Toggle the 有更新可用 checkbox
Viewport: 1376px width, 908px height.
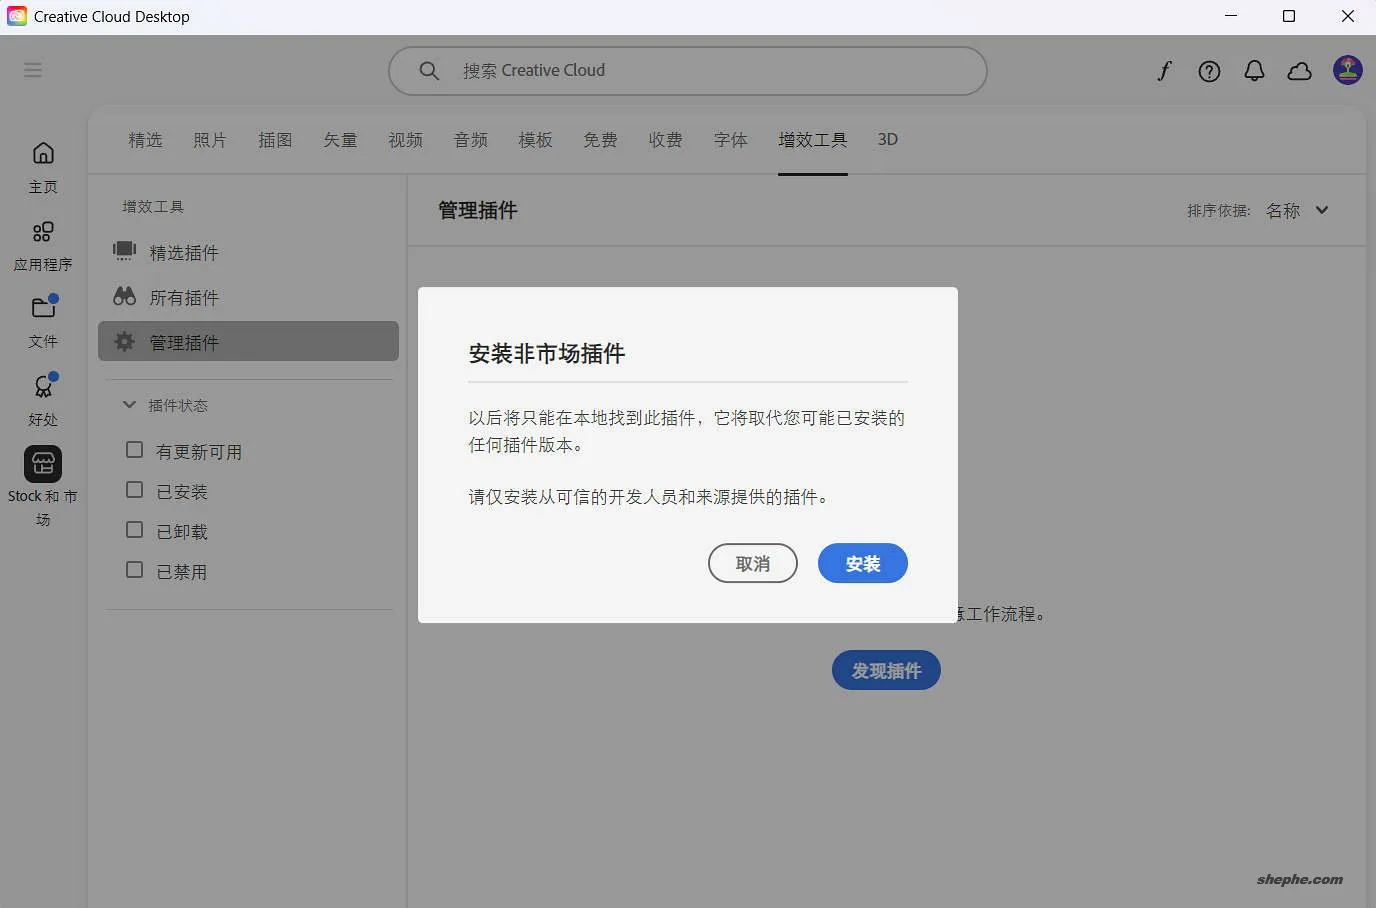[x=134, y=450]
